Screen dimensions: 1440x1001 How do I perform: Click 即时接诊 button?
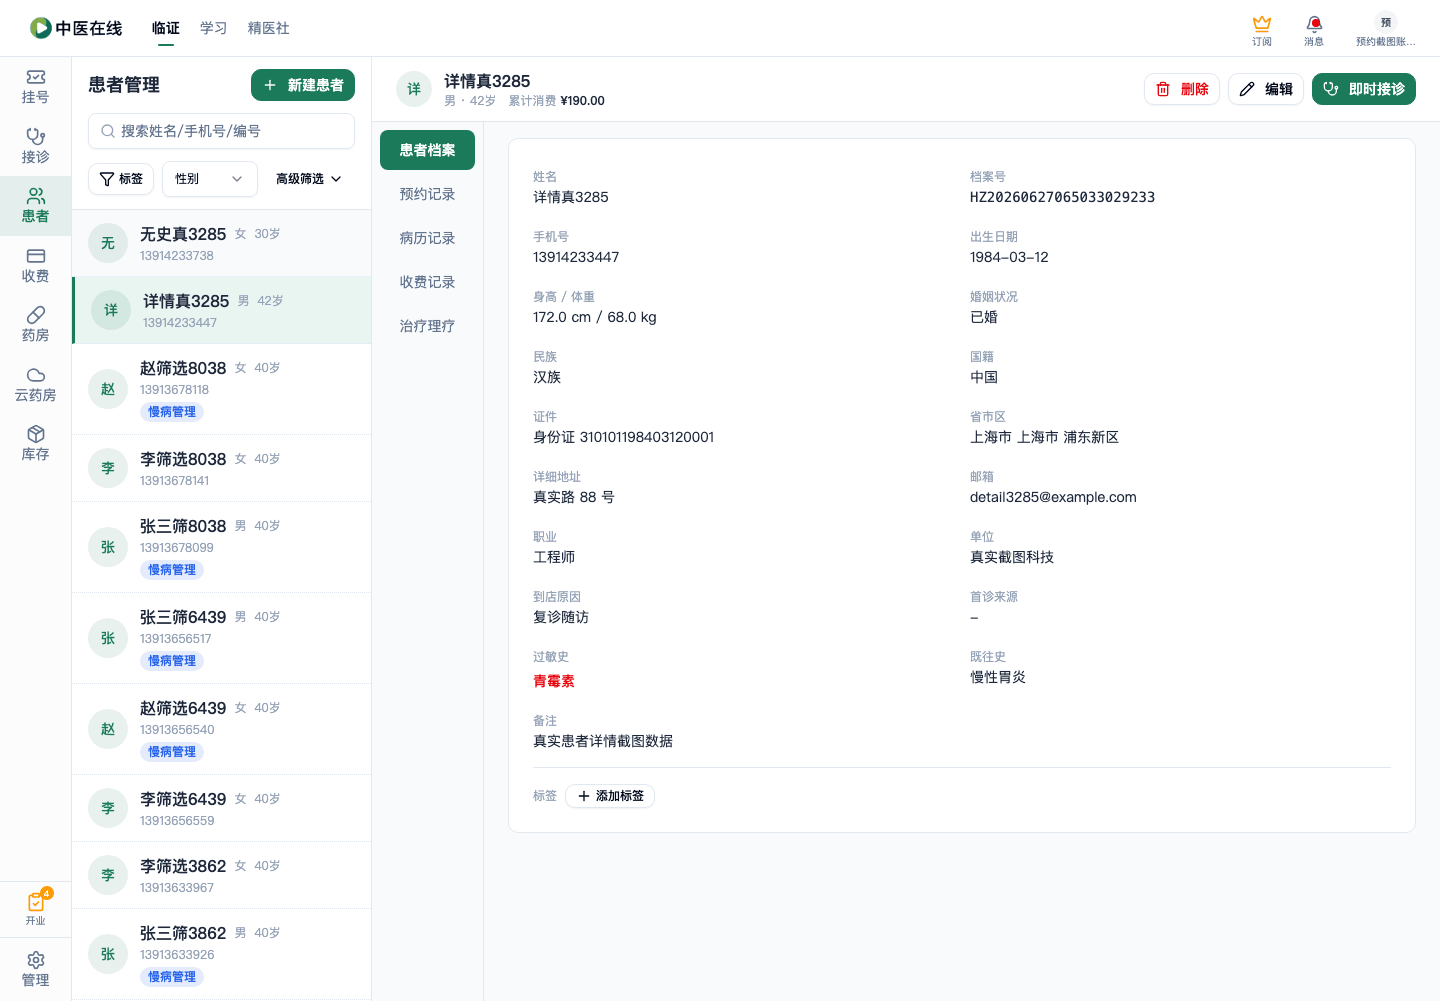(1364, 89)
